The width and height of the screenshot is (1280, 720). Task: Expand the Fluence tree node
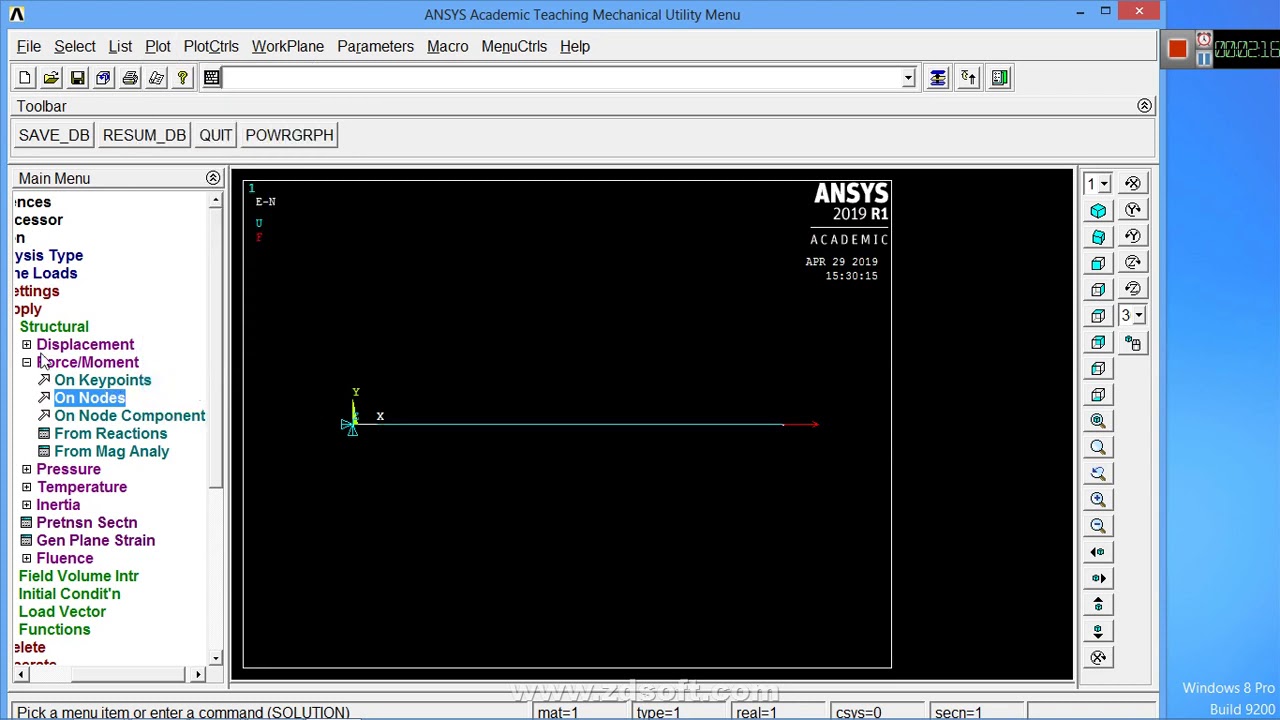pos(27,559)
